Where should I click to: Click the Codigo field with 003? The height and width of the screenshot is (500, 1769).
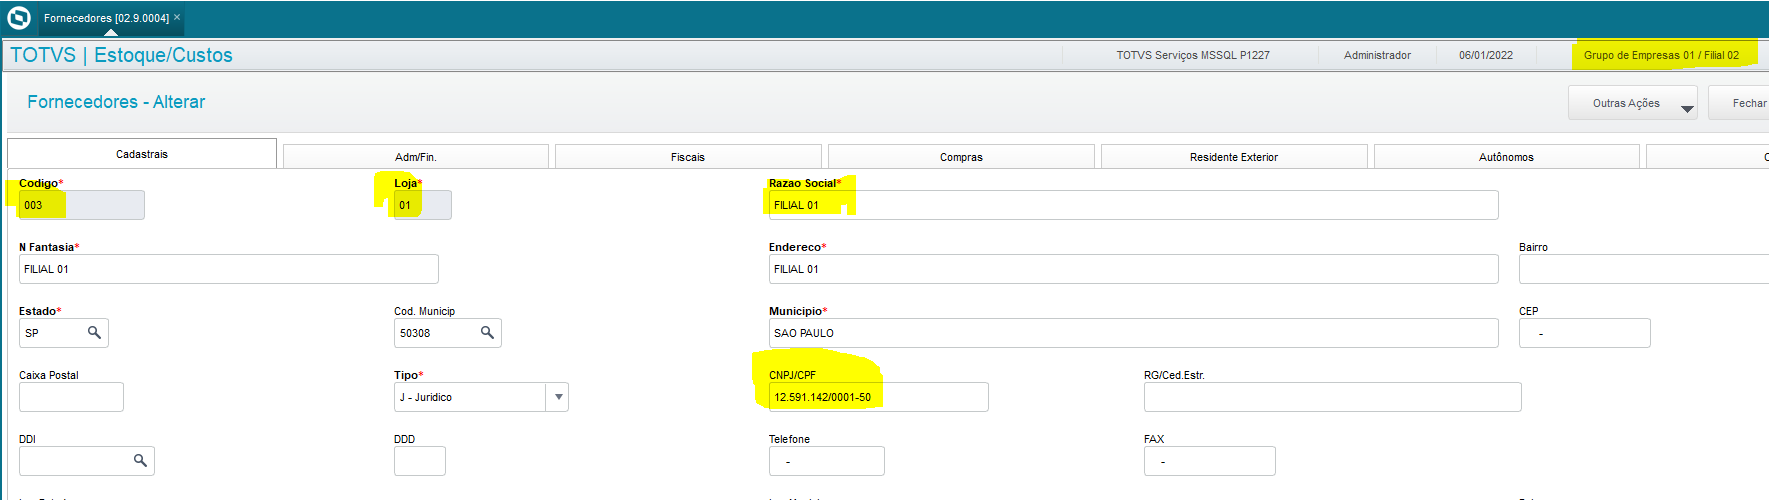pyautogui.click(x=82, y=205)
